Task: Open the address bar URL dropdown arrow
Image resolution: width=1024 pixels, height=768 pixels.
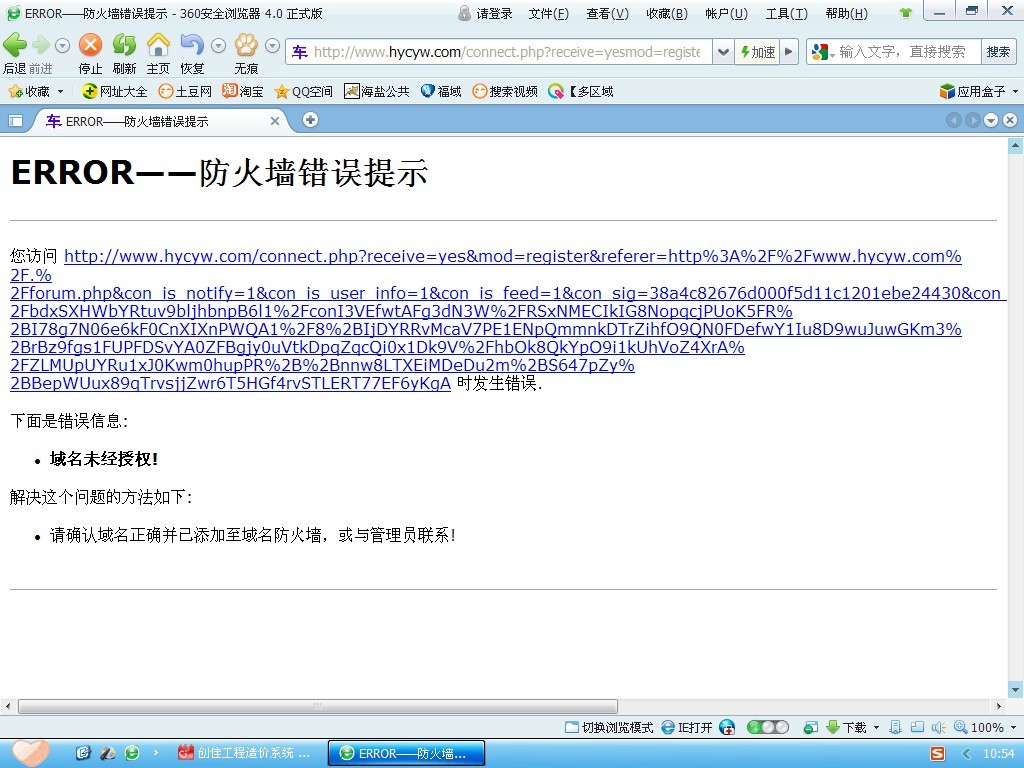Action: click(722, 52)
